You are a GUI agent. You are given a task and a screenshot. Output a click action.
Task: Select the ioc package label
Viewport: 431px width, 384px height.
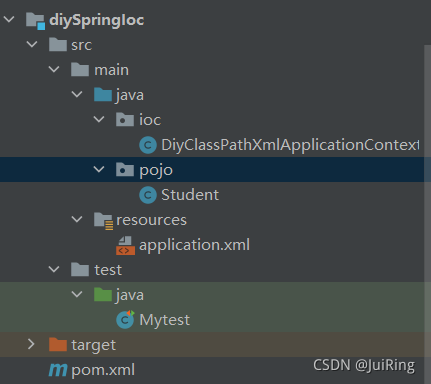tap(150, 120)
